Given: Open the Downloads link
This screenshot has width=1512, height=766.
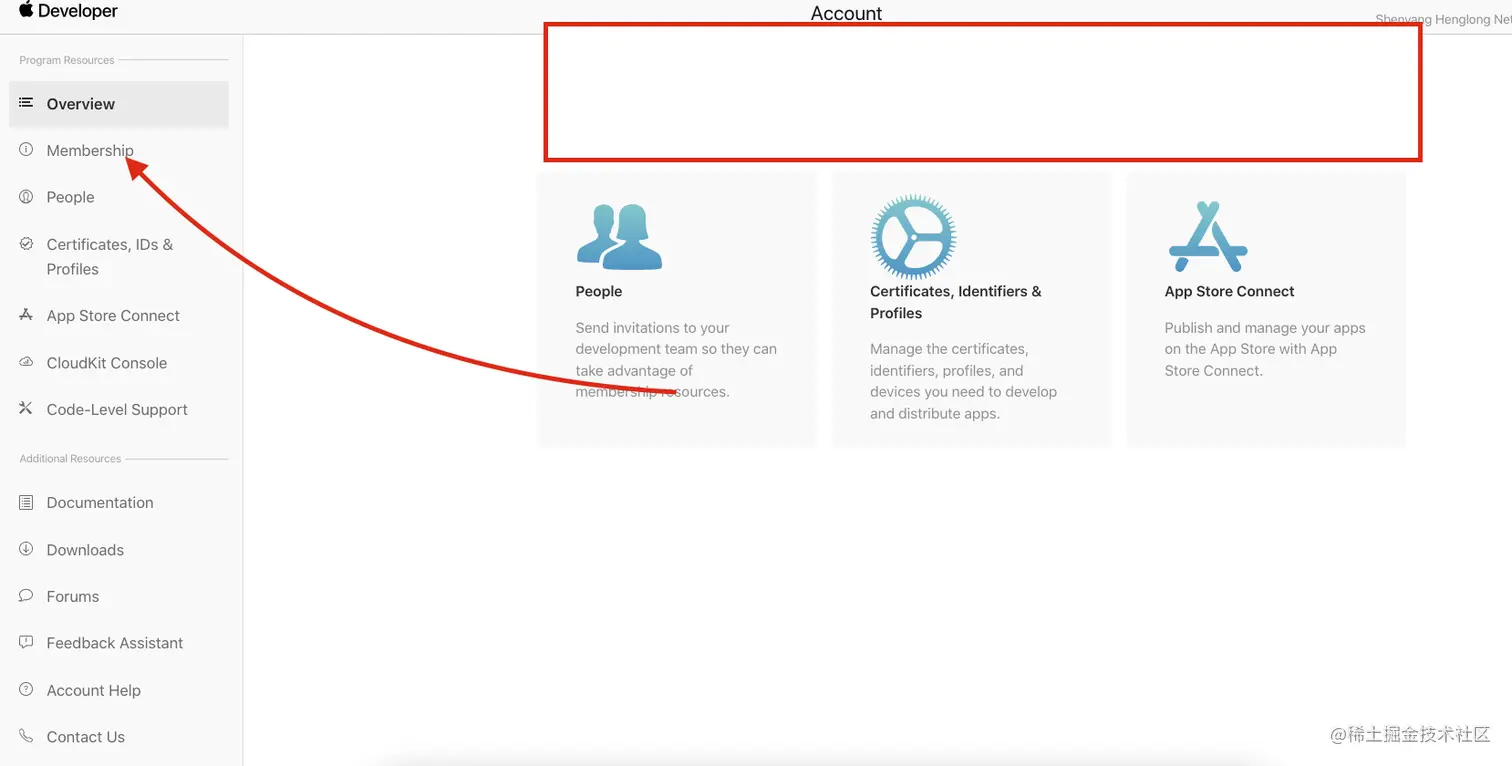Looking at the screenshot, I should click(x=85, y=550).
